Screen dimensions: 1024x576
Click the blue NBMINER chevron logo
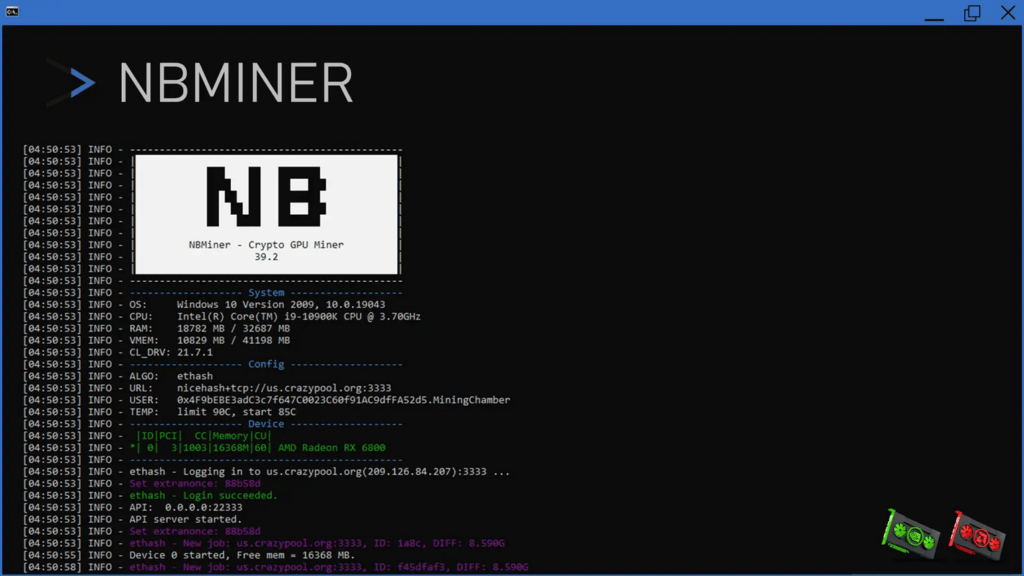point(73,83)
